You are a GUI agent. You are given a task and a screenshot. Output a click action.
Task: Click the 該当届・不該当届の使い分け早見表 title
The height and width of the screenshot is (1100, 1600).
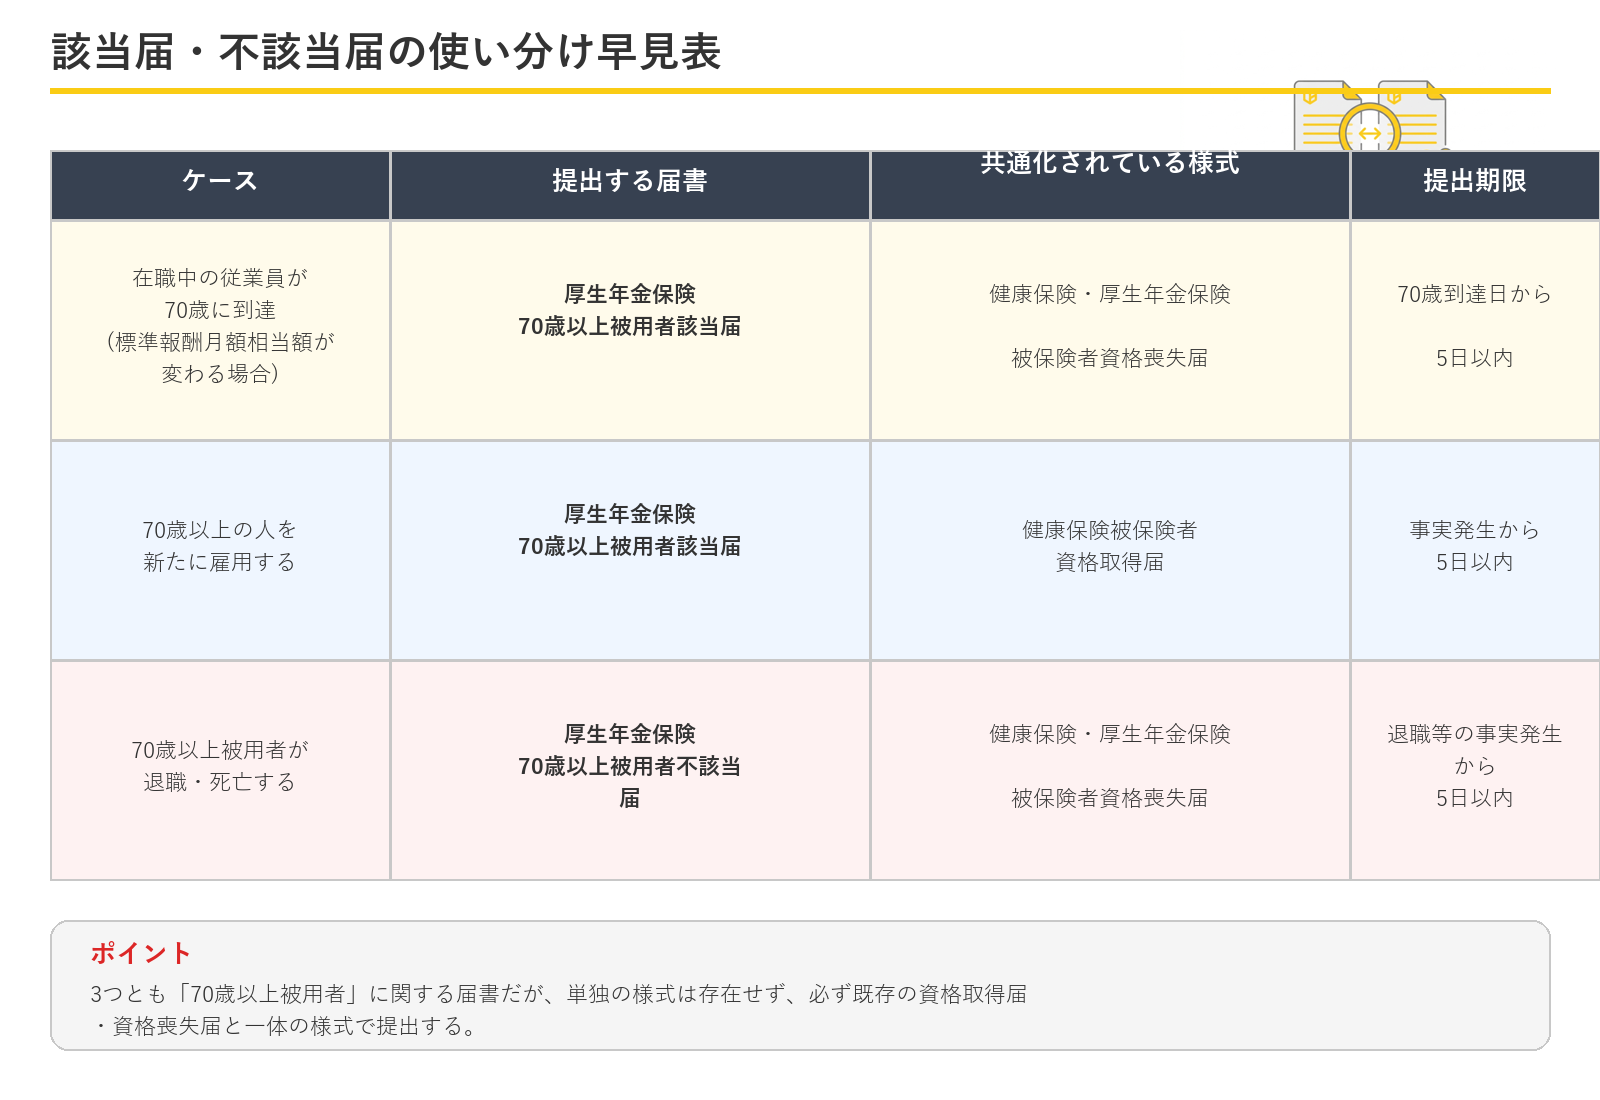tap(386, 52)
